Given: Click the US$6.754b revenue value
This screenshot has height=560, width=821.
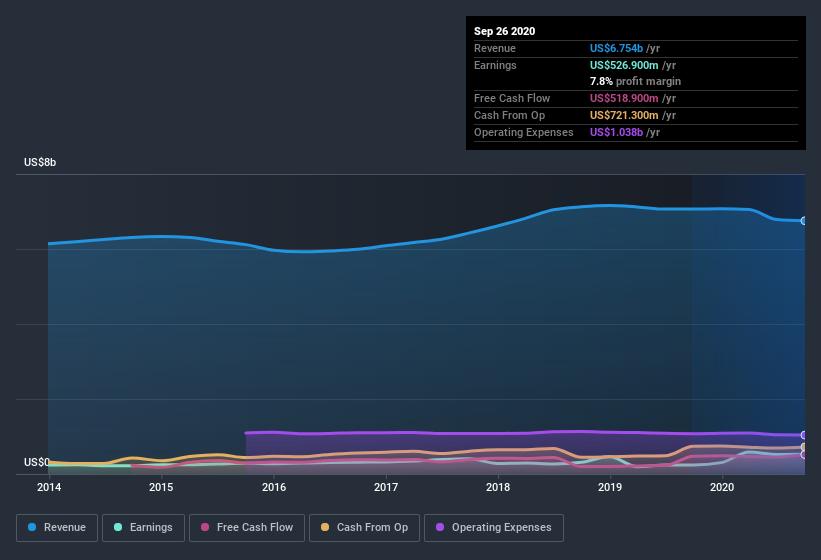Looking at the screenshot, I should pos(616,48).
